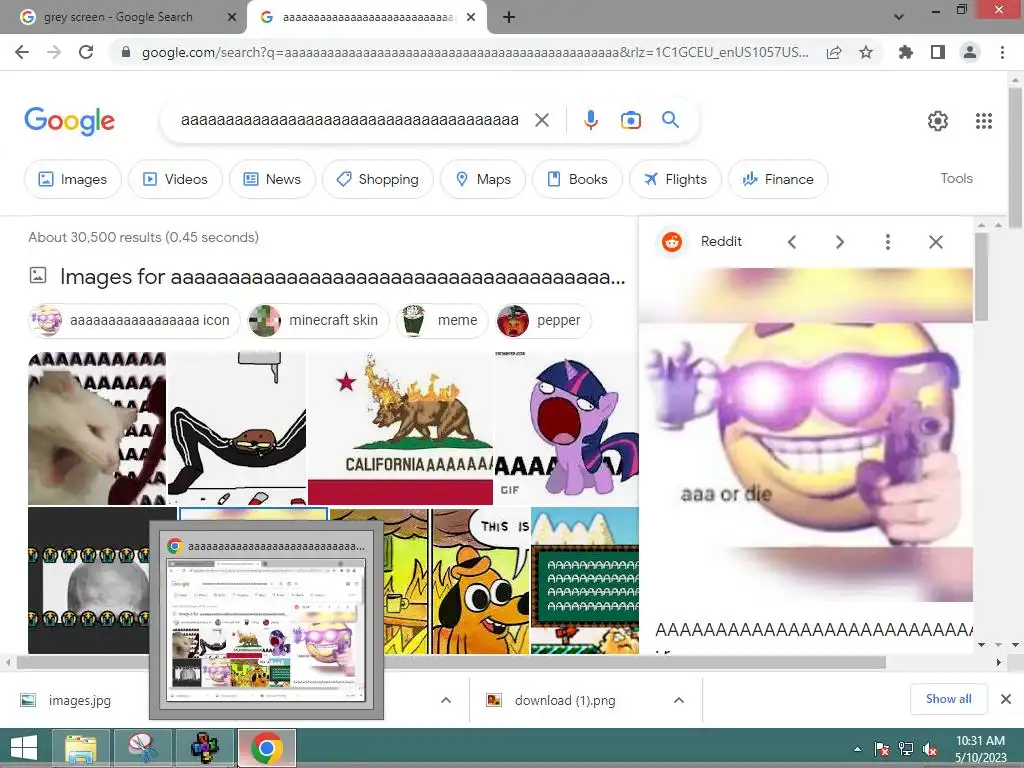The image size is (1024, 768).
Task: Open the Chrome three-dot menu
Action: (x=1002, y=52)
